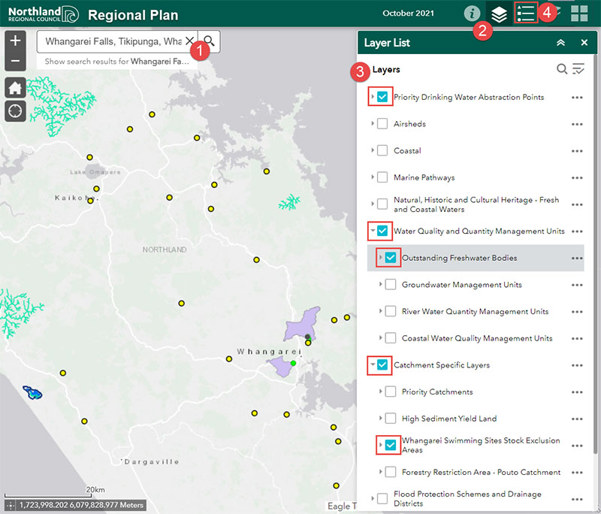Click the October 2021 date text
Viewport: 601px width, 514px height.
click(408, 13)
